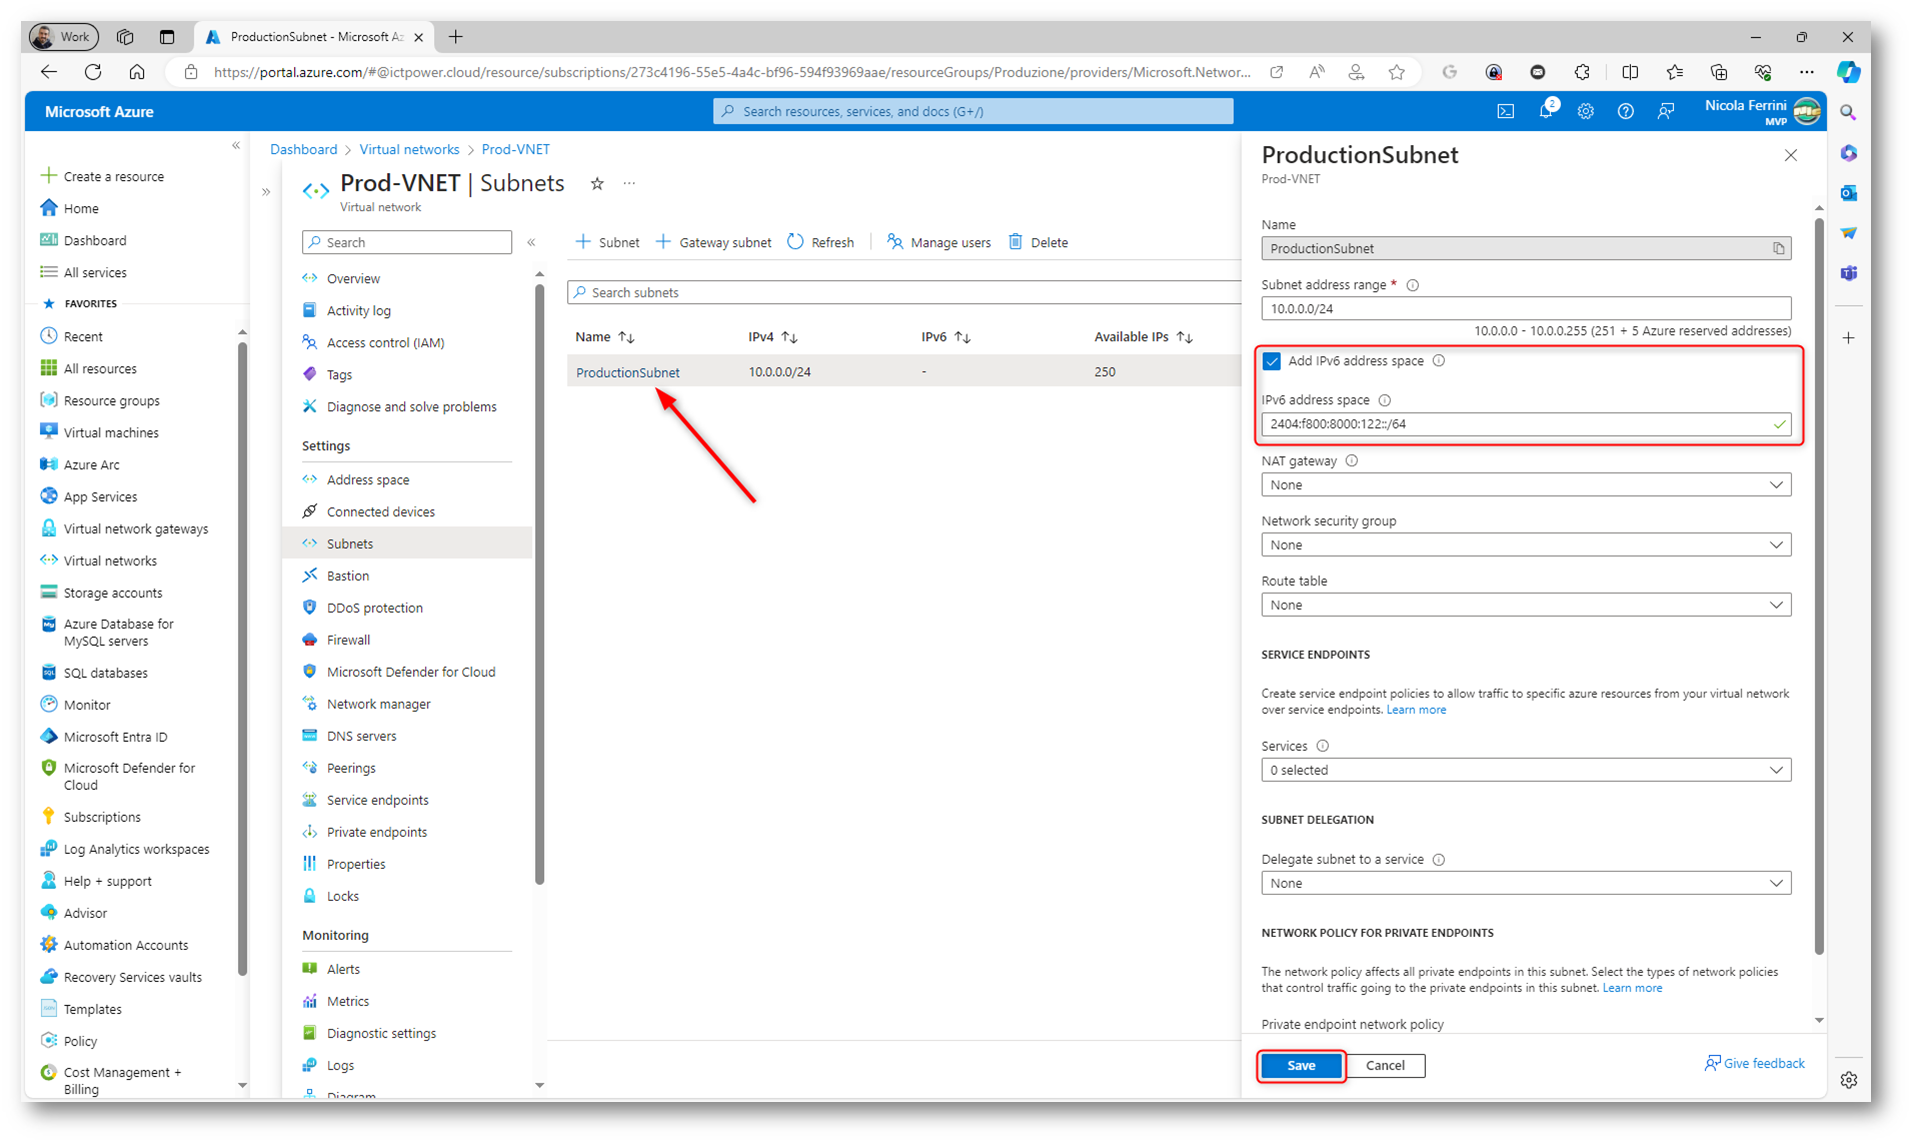Show info for Add IPv6 address space
1913x1144 pixels.
(x=1439, y=361)
